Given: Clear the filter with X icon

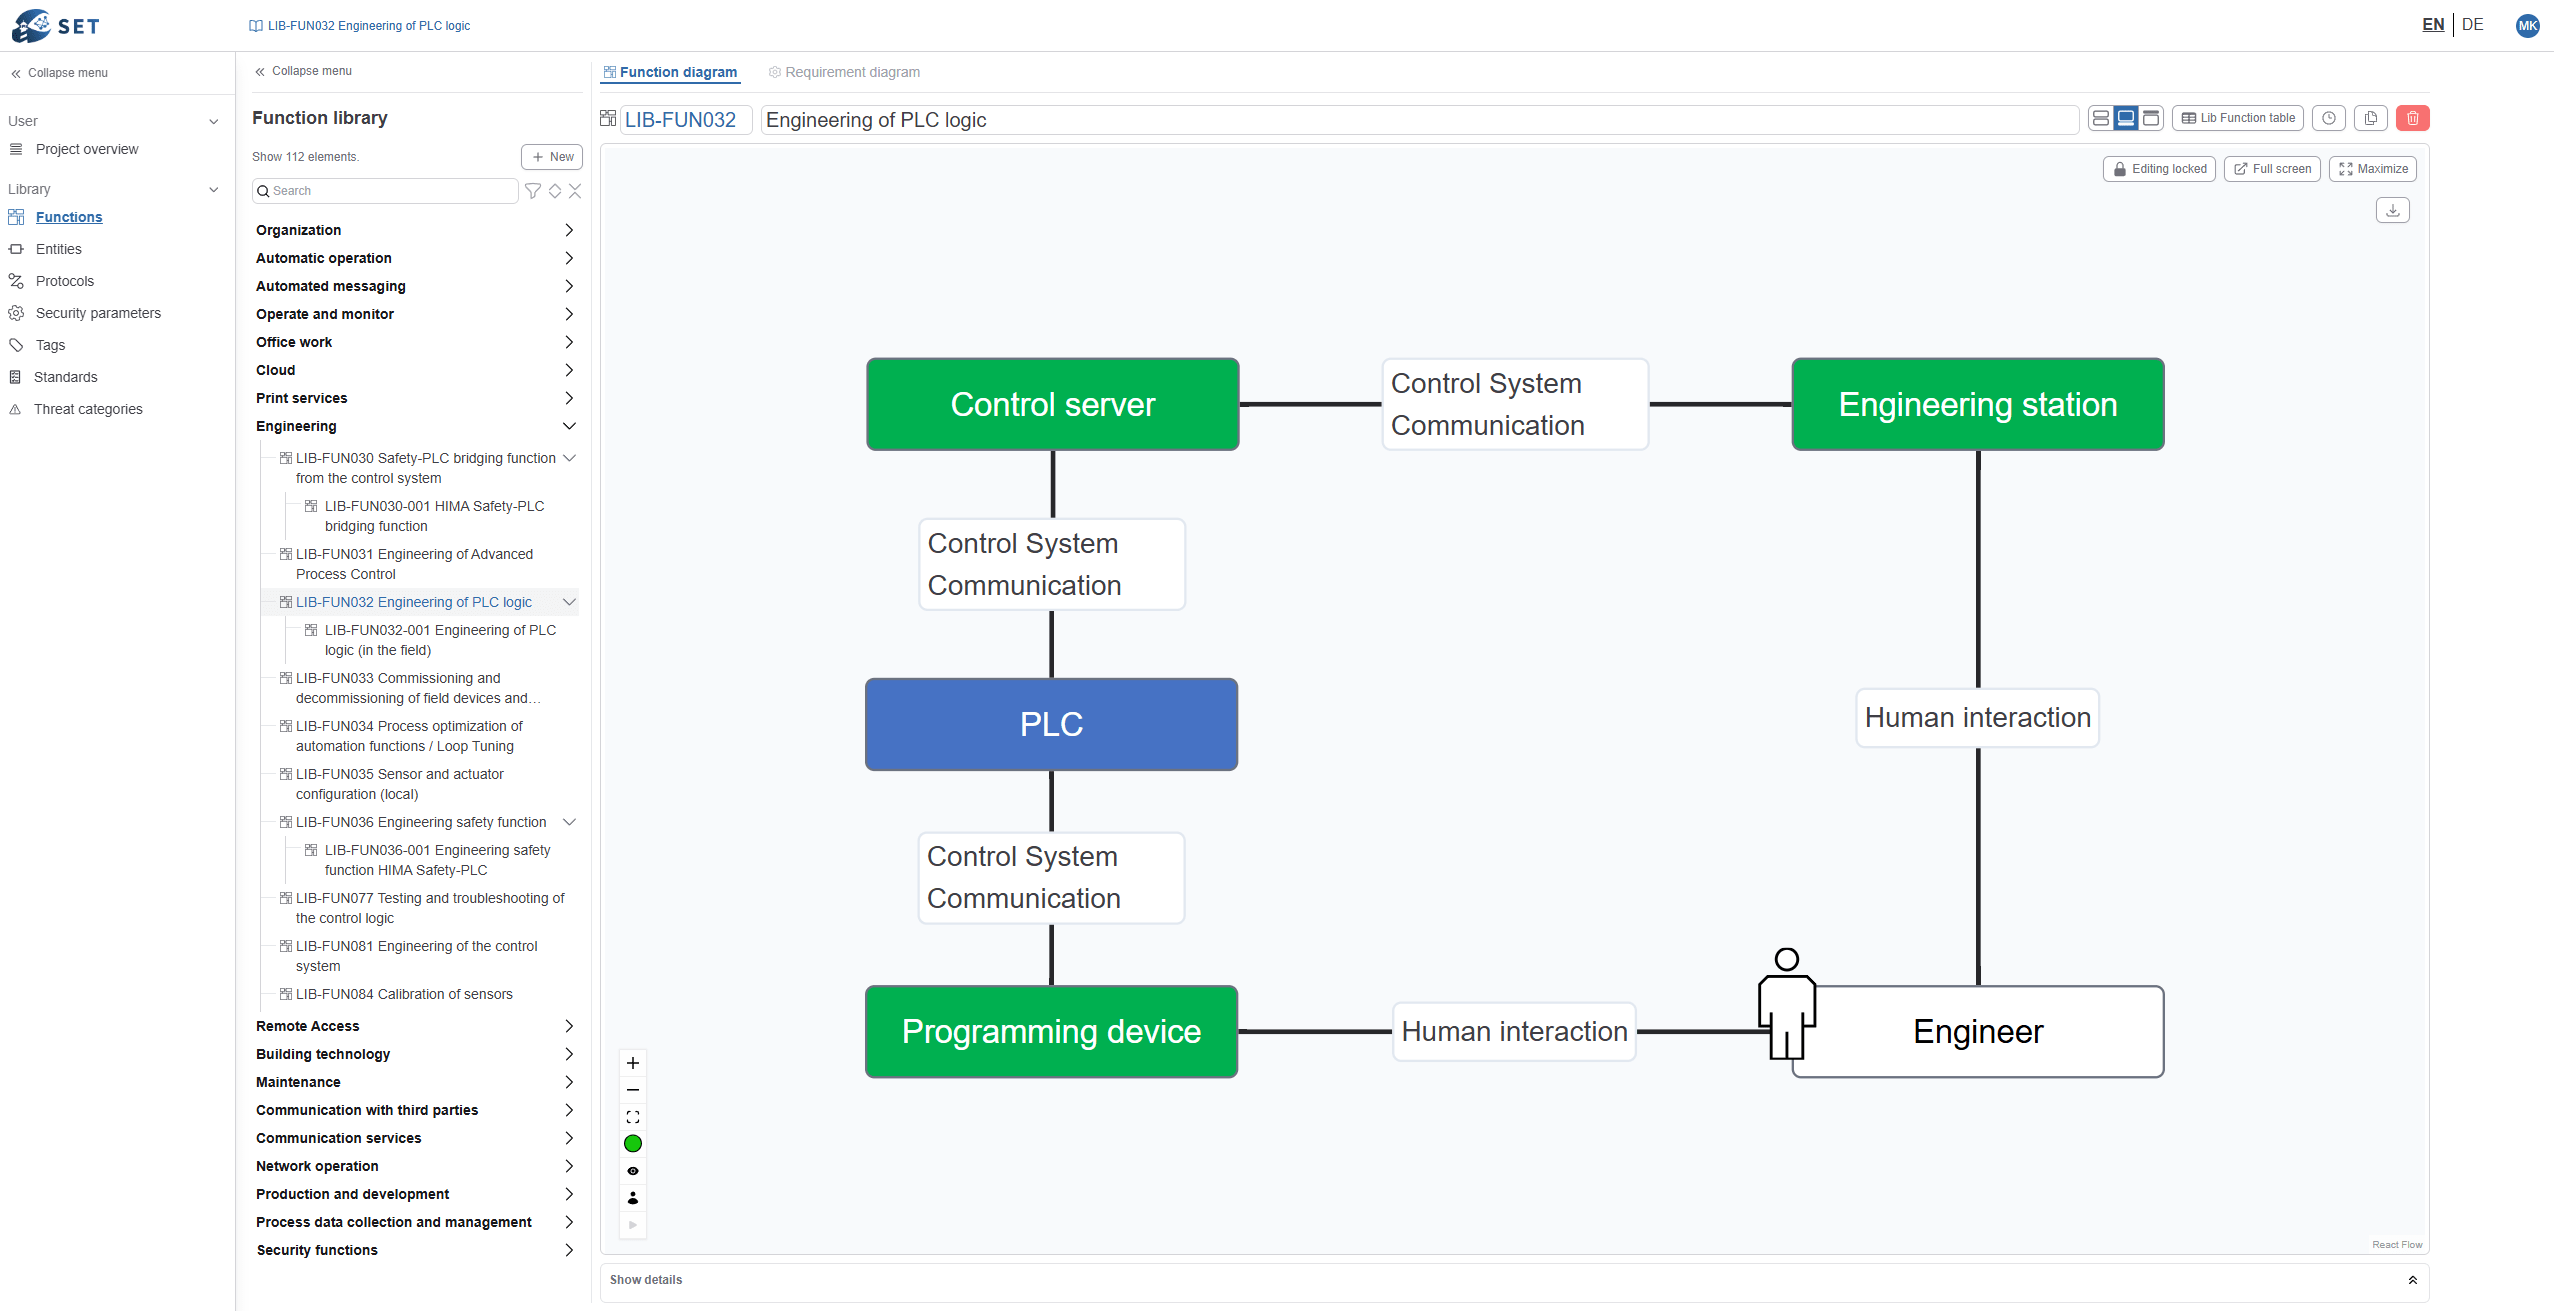Looking at the screenshot, I should click(x=575, y=191).
